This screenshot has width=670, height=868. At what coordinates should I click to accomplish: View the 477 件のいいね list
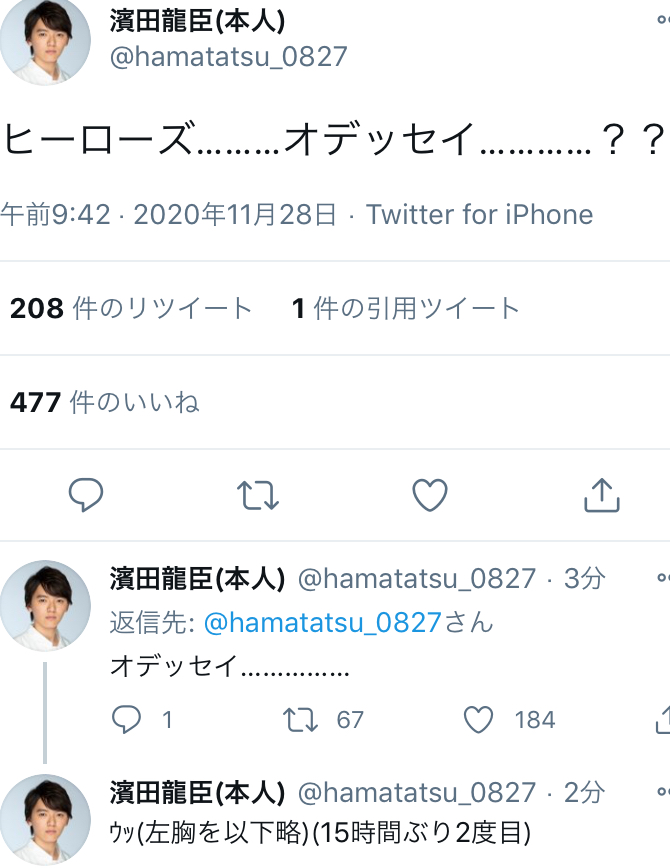[x=105, y=402]
